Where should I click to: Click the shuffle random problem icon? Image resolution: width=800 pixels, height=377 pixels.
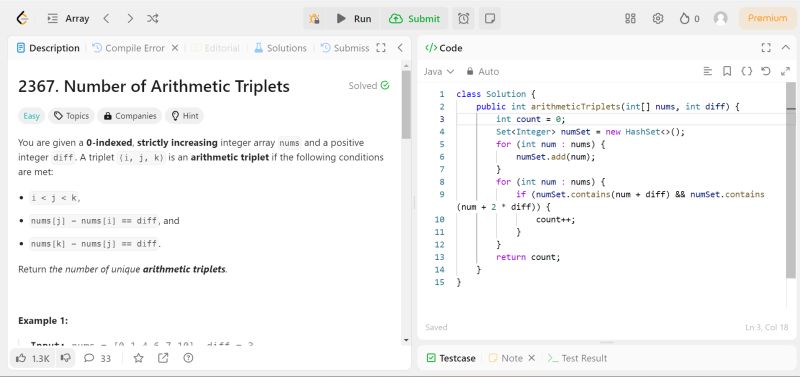point(153,19)
